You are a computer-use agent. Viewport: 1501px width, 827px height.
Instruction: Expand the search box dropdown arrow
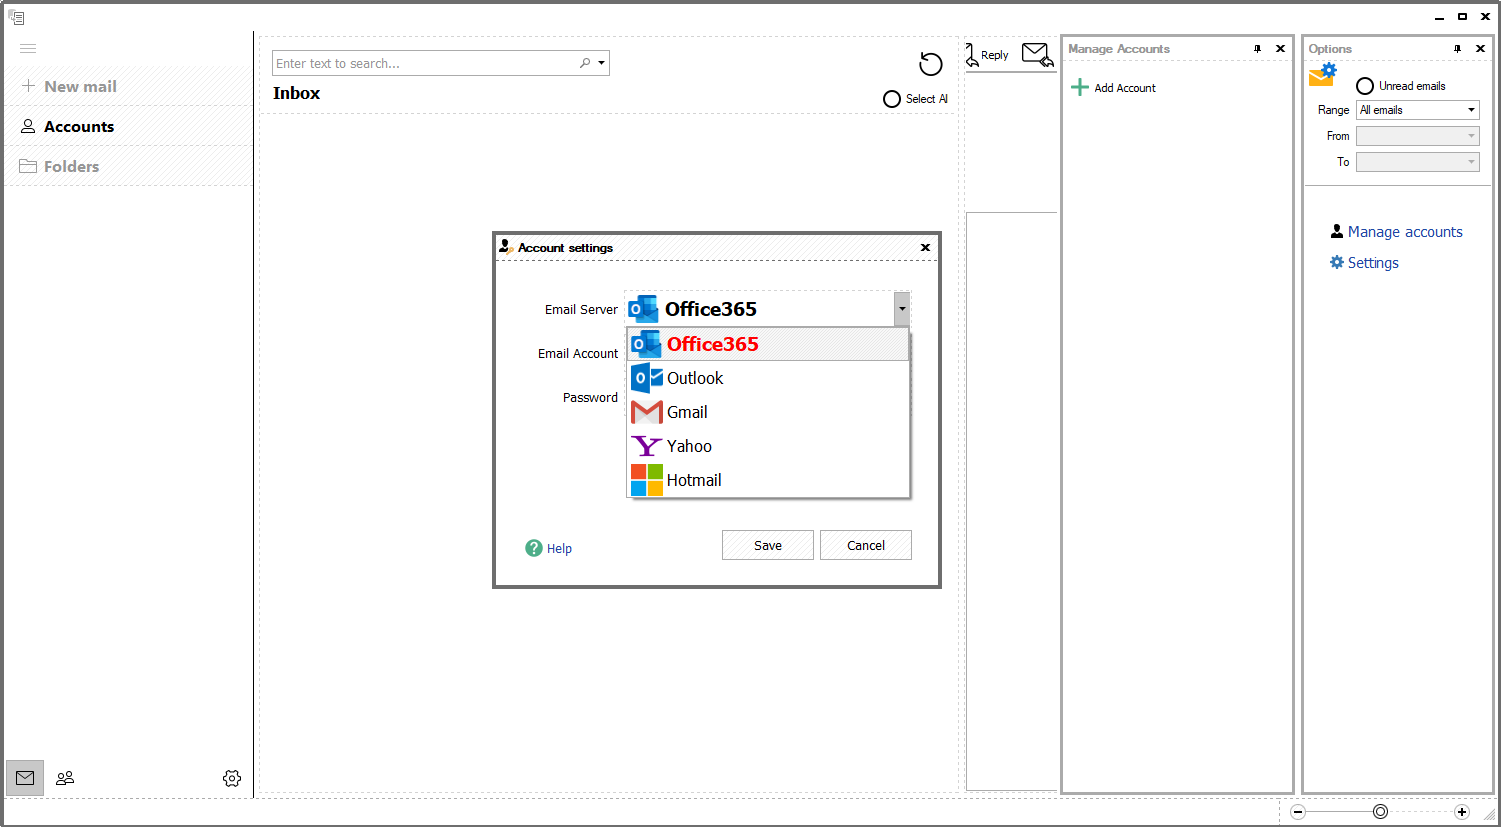tap(601, 63)
